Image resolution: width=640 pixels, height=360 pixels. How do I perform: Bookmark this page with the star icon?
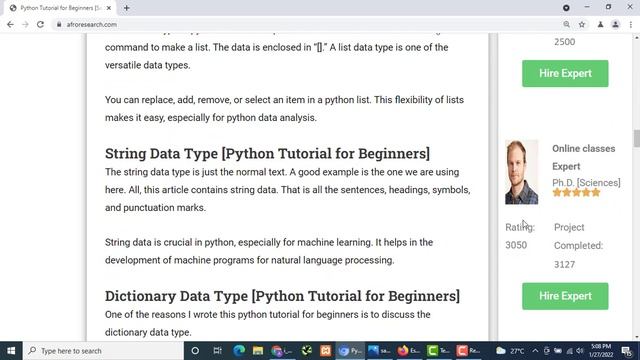point(582,24)
